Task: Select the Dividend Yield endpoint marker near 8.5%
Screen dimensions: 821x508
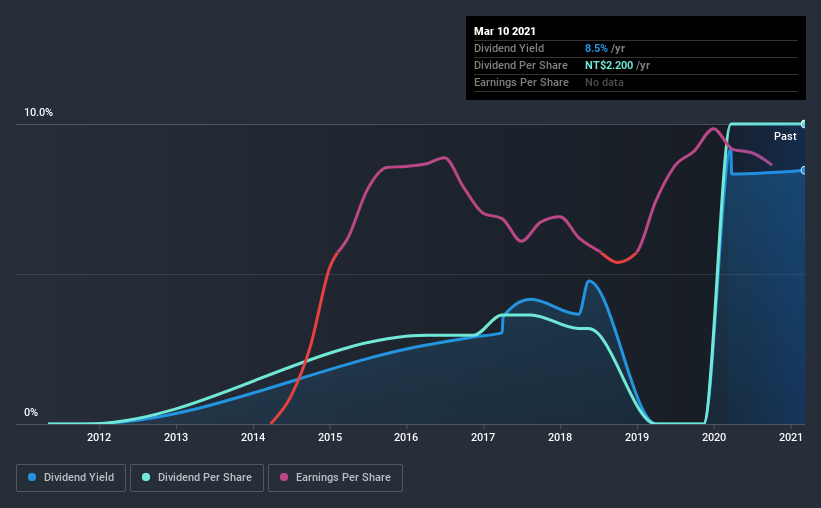Action: coord(803,170)
